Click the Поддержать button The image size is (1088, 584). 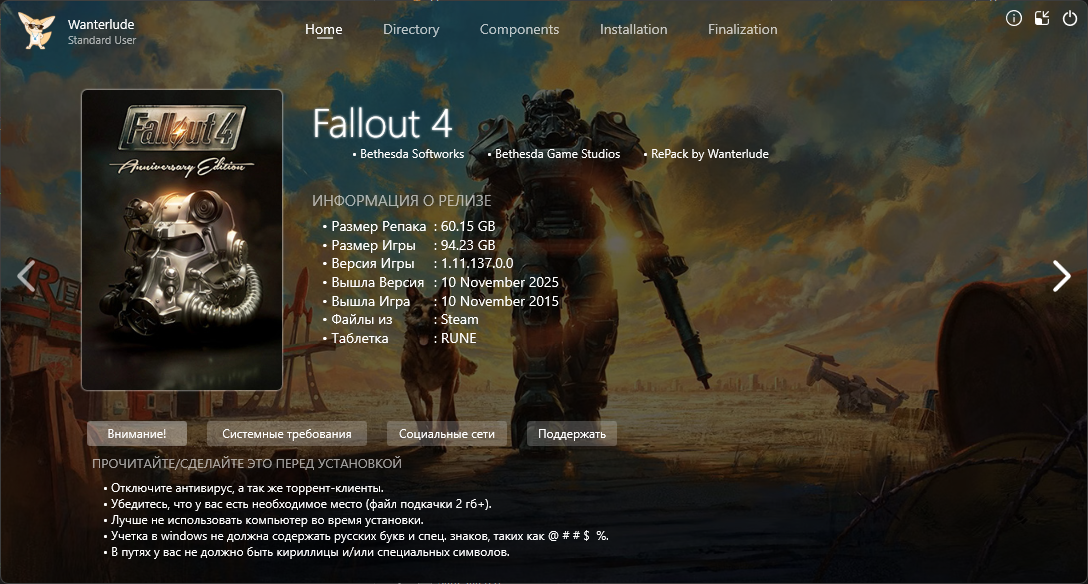572,434
